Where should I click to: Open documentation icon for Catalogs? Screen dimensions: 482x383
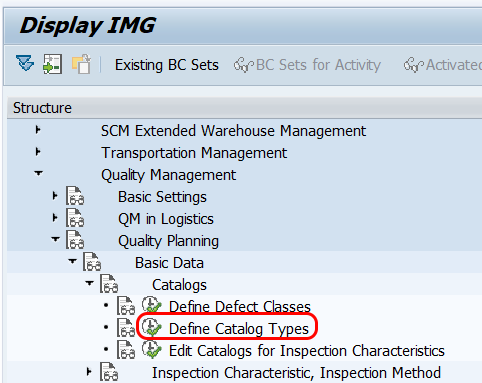pyautogui.click(x=109, y=284)
